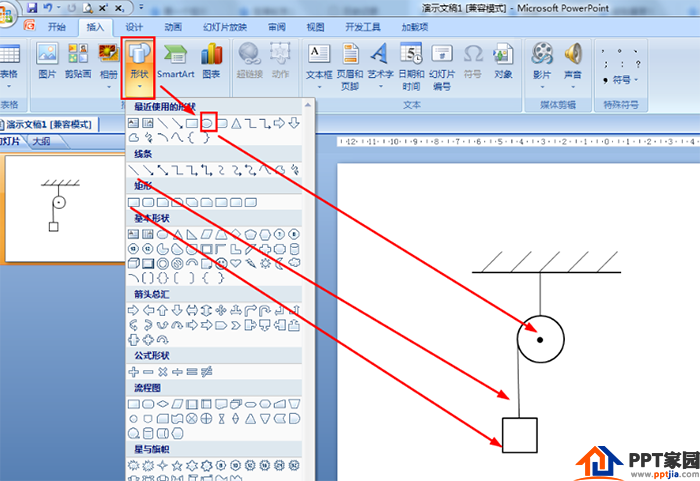Open the 形状 shapes gallery button
Image resolution: width=700 pixels, height=481 pixels.
(x=139, y=67)
